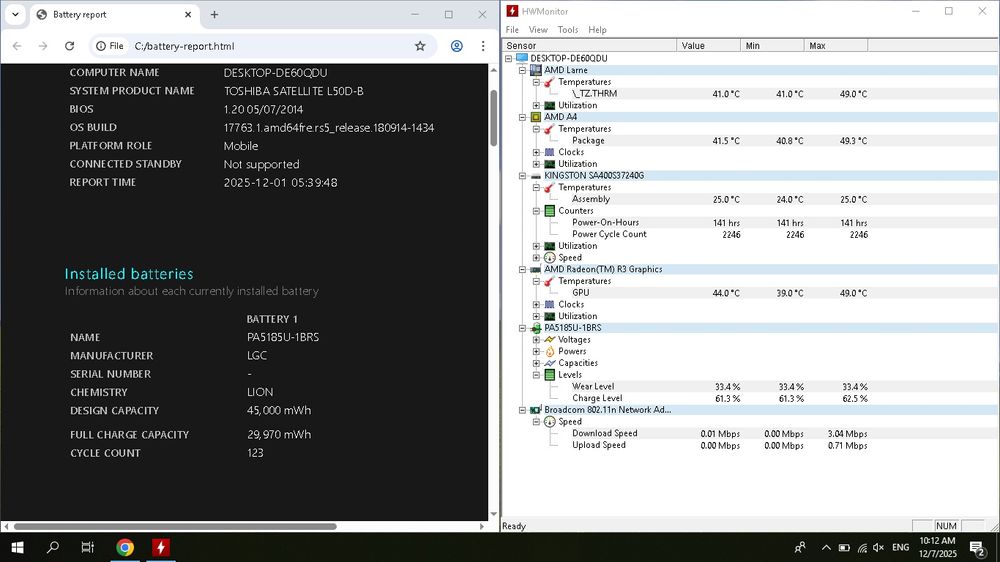Screen dimensions: 1000x562
Task: Collapse the AMD Larne node
Action: 522,70
